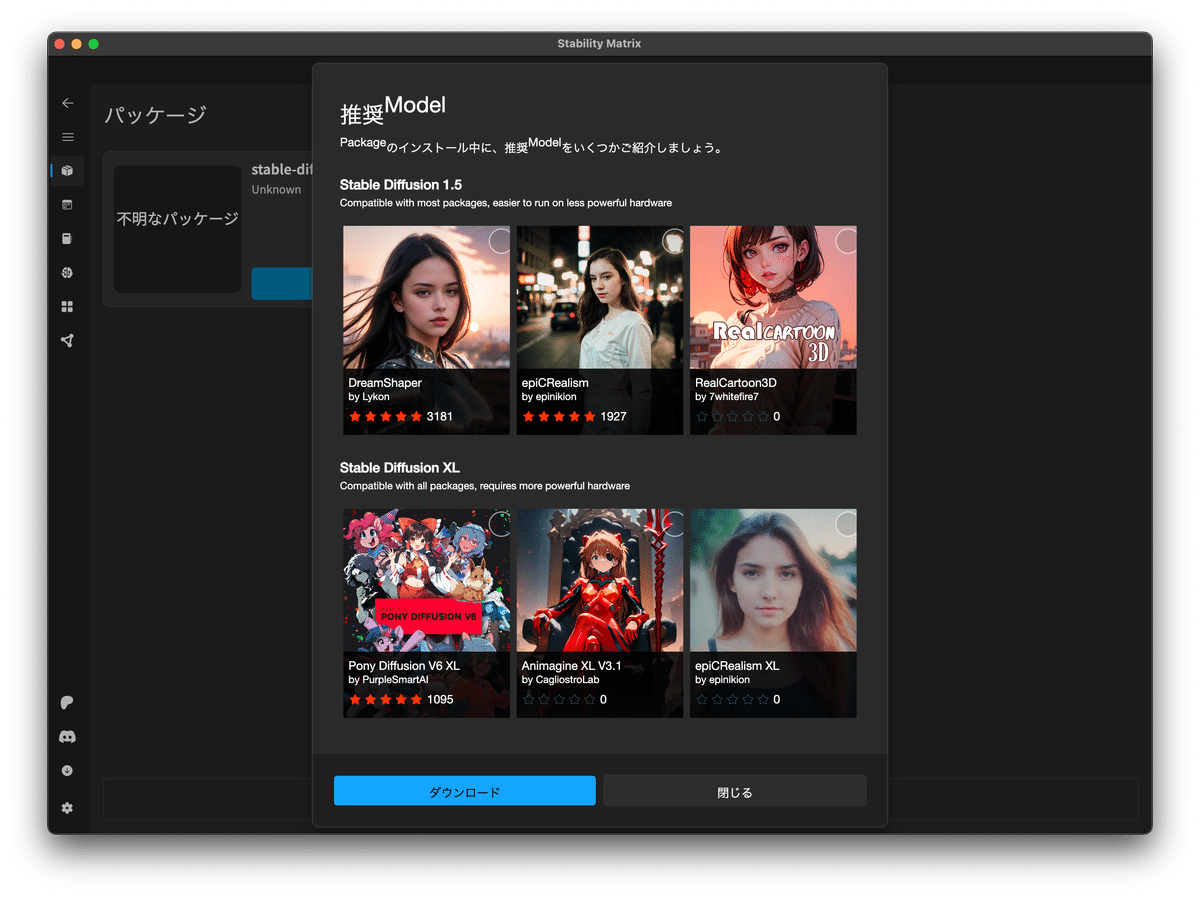Select the epiCRealism 1.5 model checkbox circle
Viewport: 1200px width, 897px height.
click(673, 241)
